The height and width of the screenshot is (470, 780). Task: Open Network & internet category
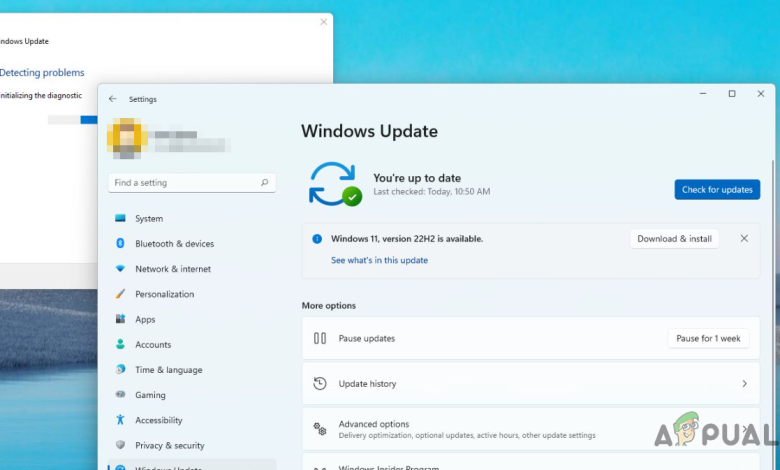tap(192, 269)
